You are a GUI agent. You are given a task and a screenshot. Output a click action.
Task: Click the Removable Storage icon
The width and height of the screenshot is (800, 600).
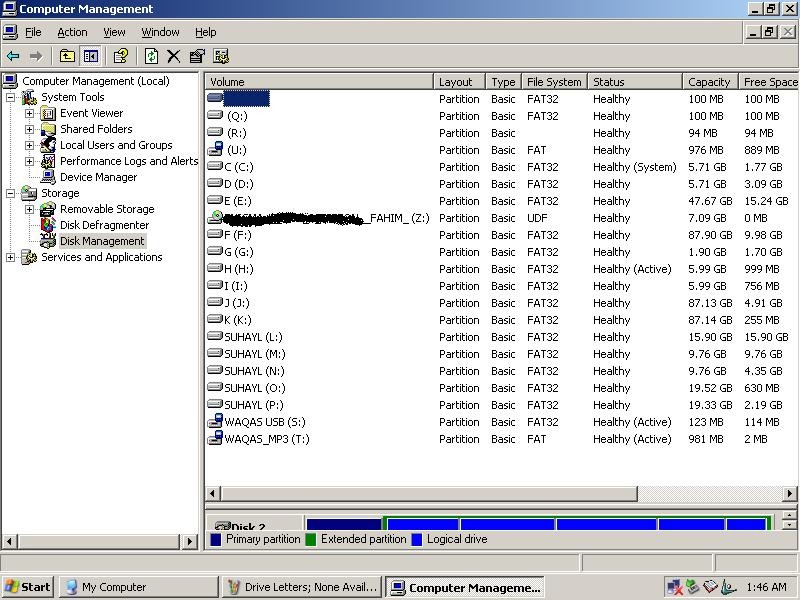tap(48, 209)
